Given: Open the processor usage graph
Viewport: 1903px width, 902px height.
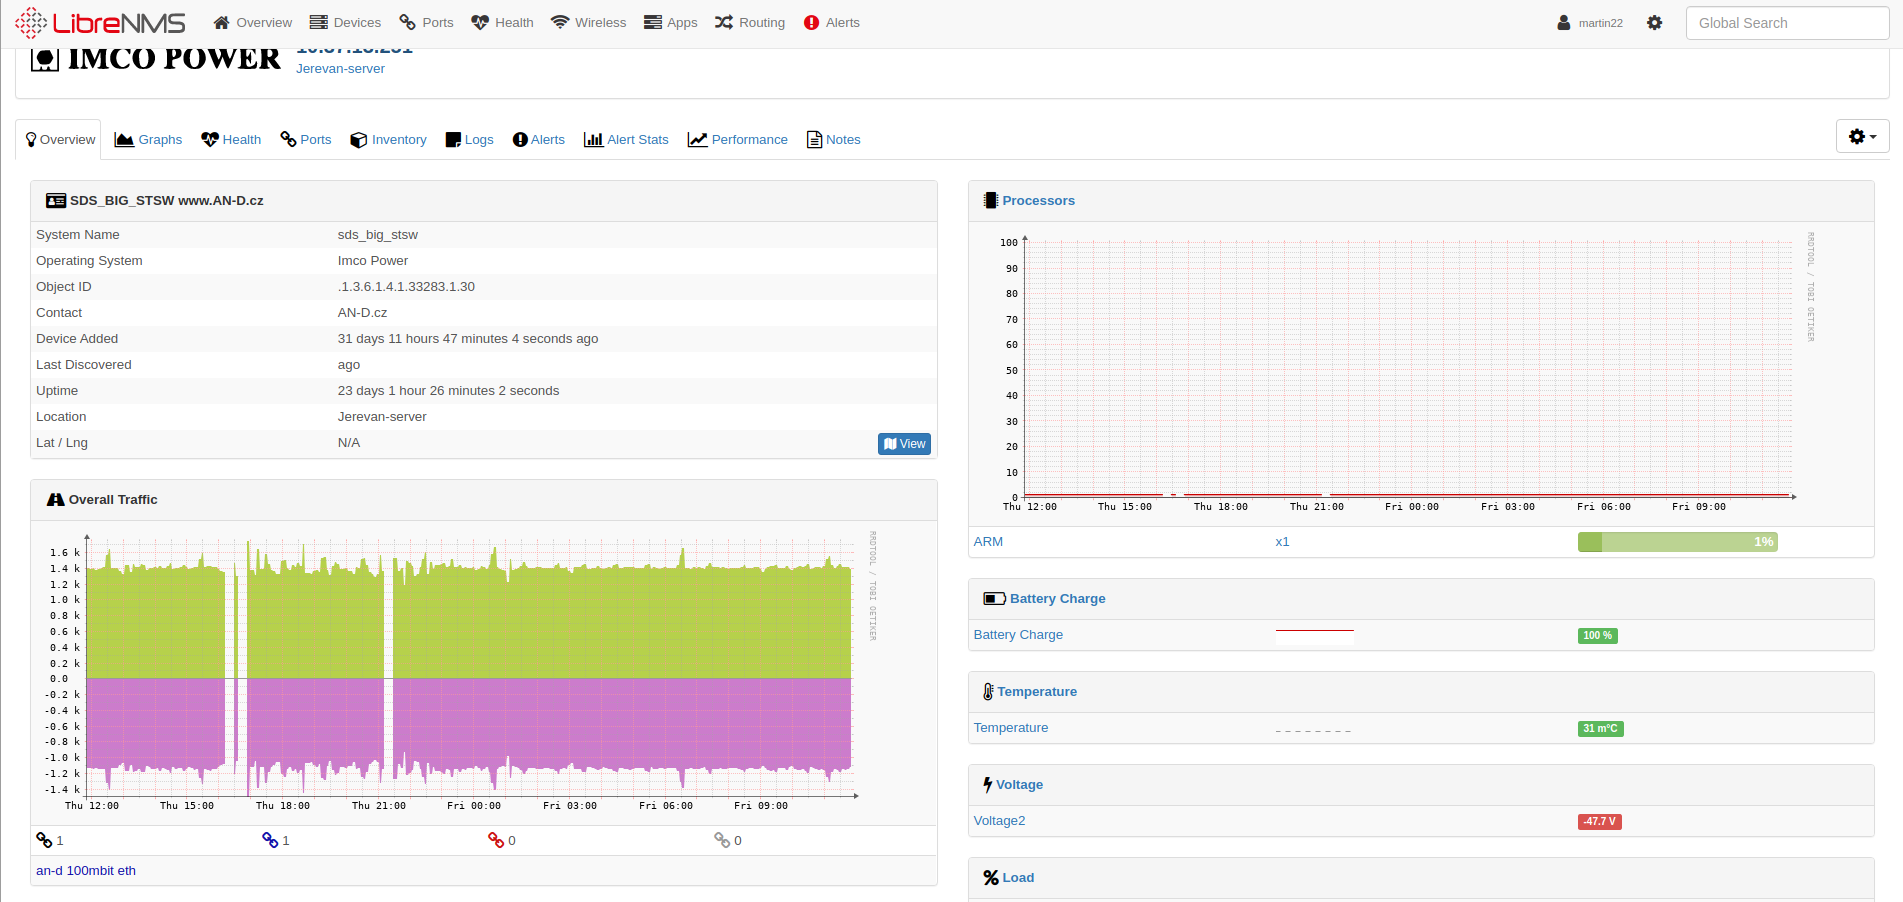Looking at the screenshot, I should coord(1408,373).
